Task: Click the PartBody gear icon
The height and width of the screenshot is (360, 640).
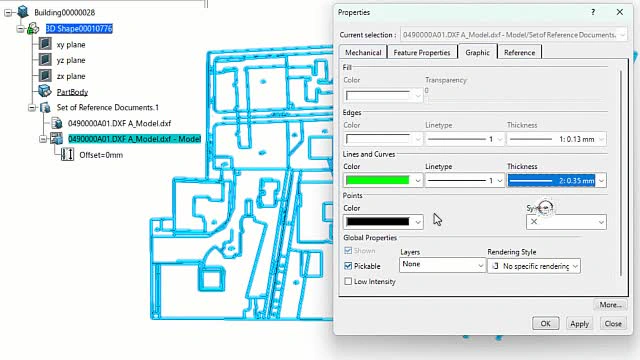Action: coord(44,91)
